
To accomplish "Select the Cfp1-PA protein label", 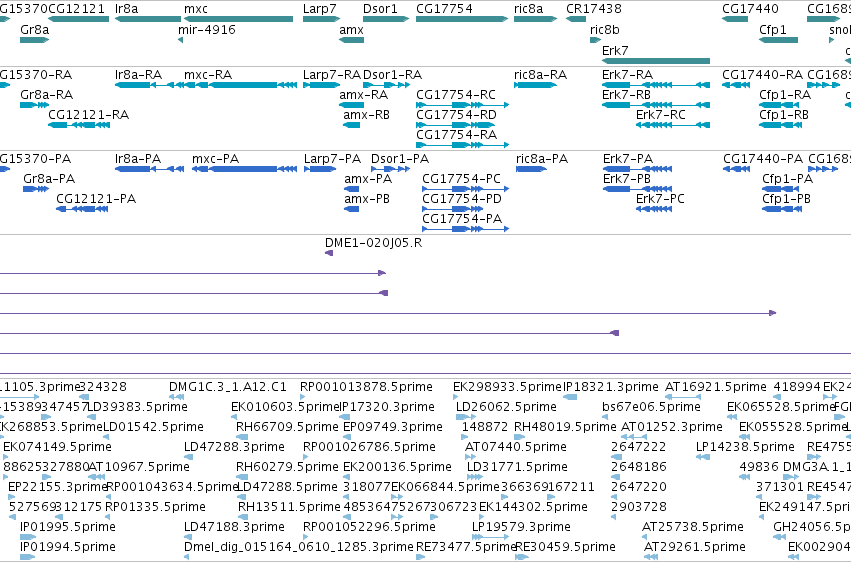I will pyautogui.click(x=788, y=178).
